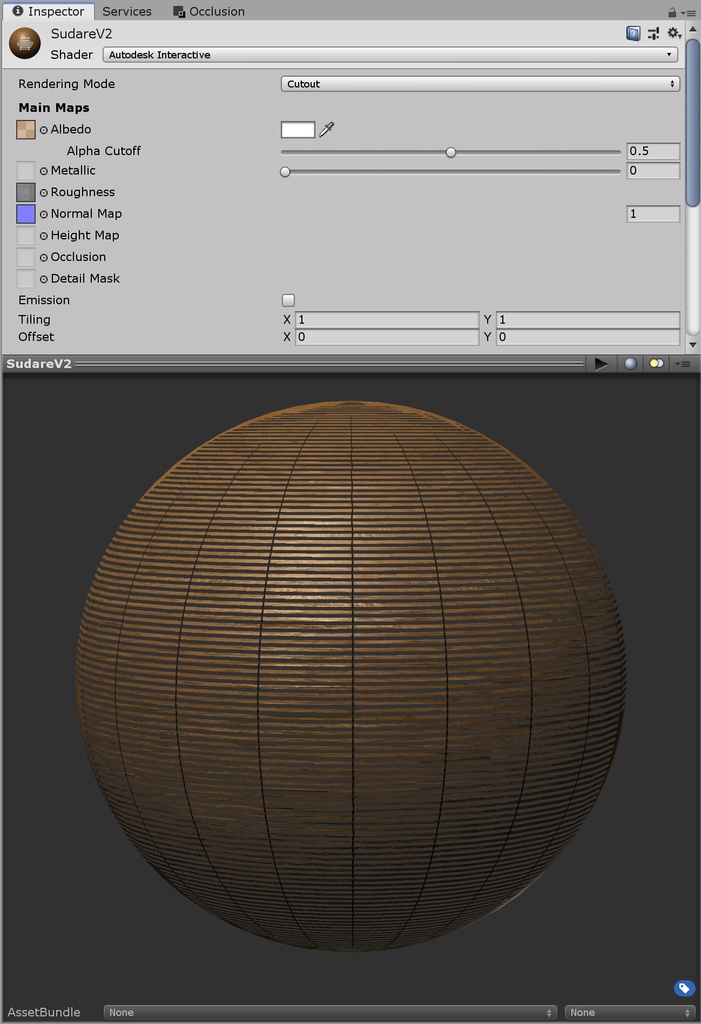This screenshot has width=701, height=1024.
Task: Open the Normal Map texture object picker
Action: 44,214
